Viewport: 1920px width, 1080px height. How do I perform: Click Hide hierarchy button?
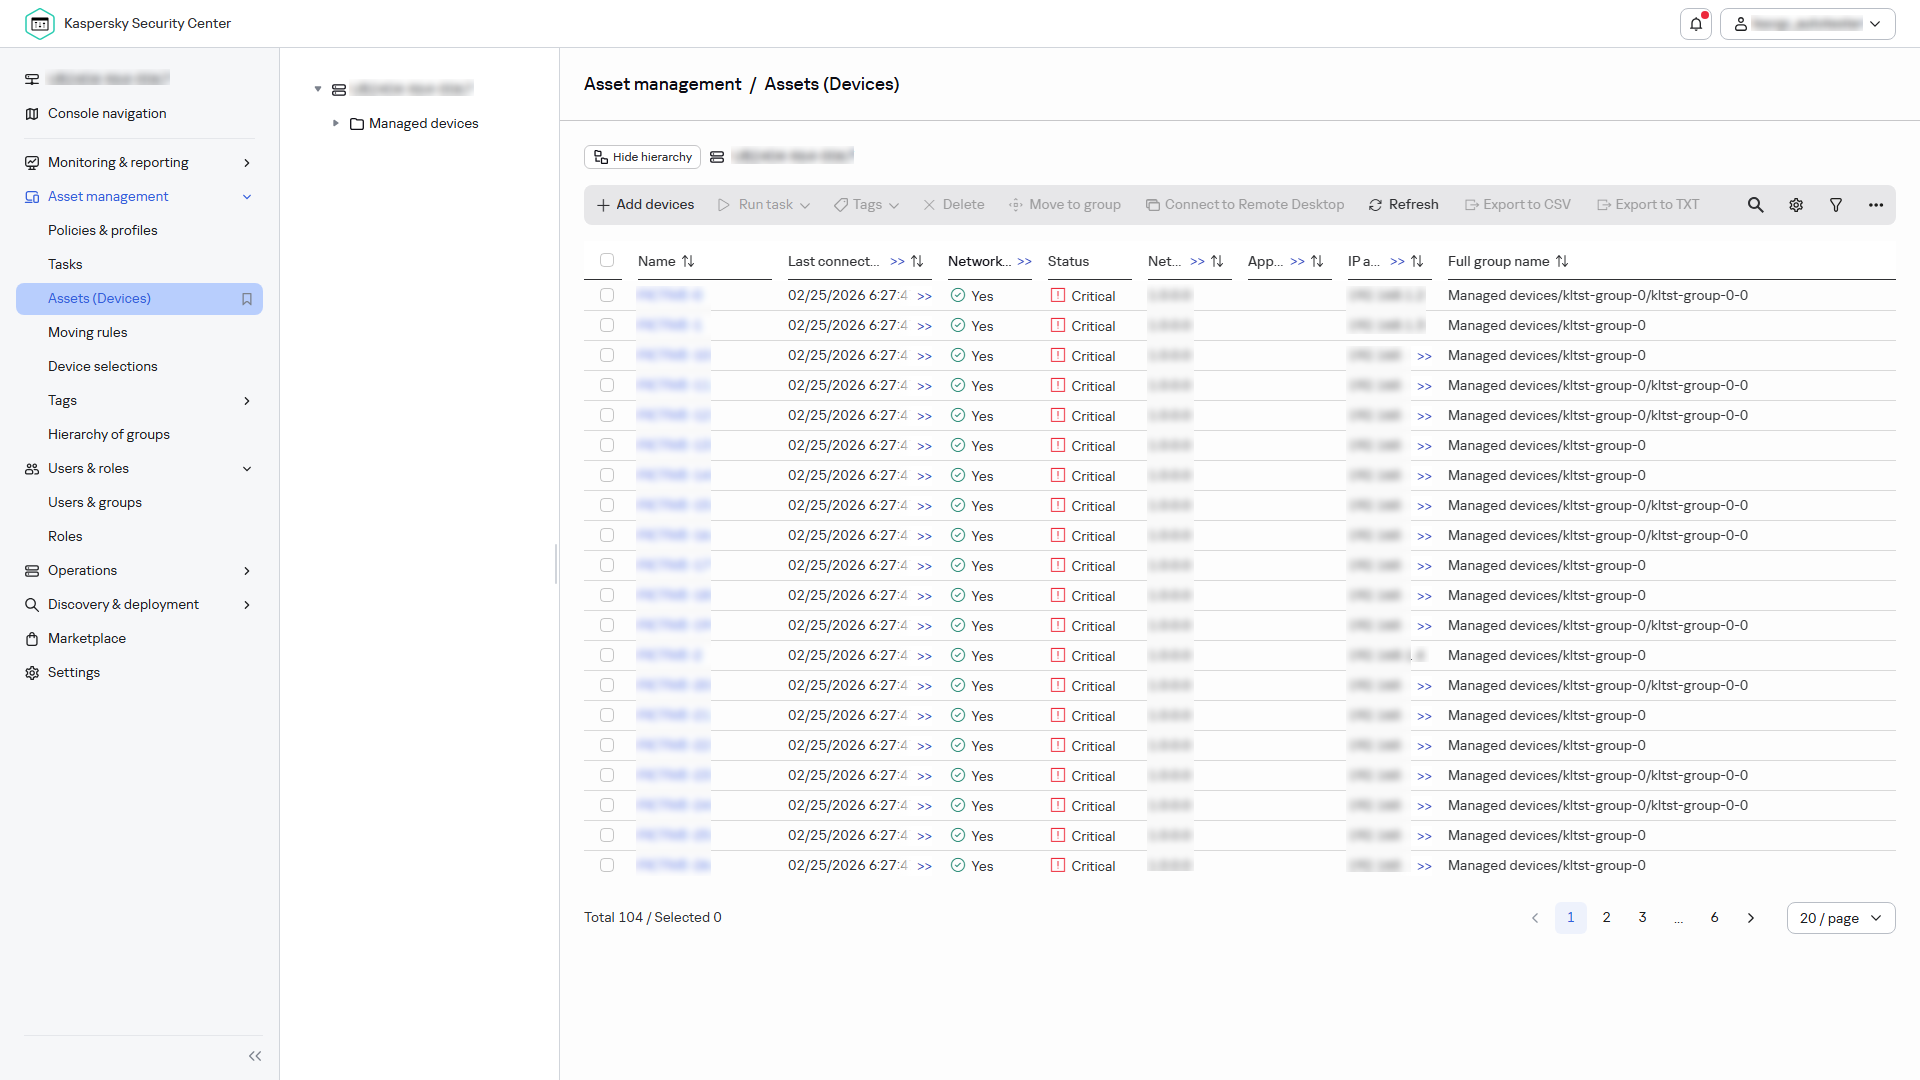tap(642, 157)
